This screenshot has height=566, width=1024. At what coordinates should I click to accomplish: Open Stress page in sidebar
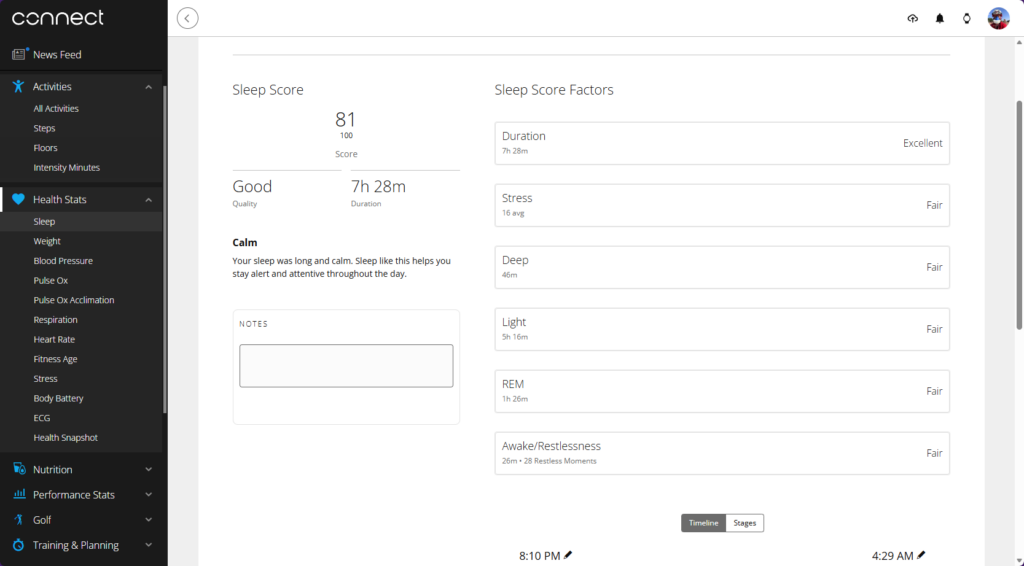pyautogui.click(x=46, y=378)
